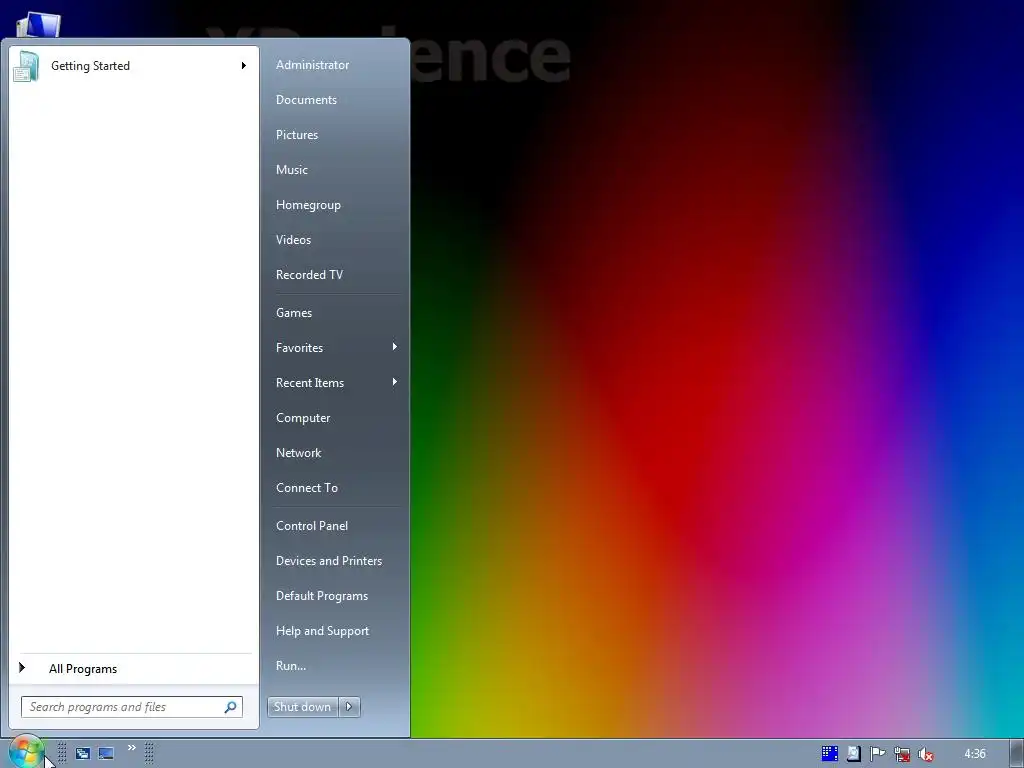Open Documents from Start menu

pos(306,100)
